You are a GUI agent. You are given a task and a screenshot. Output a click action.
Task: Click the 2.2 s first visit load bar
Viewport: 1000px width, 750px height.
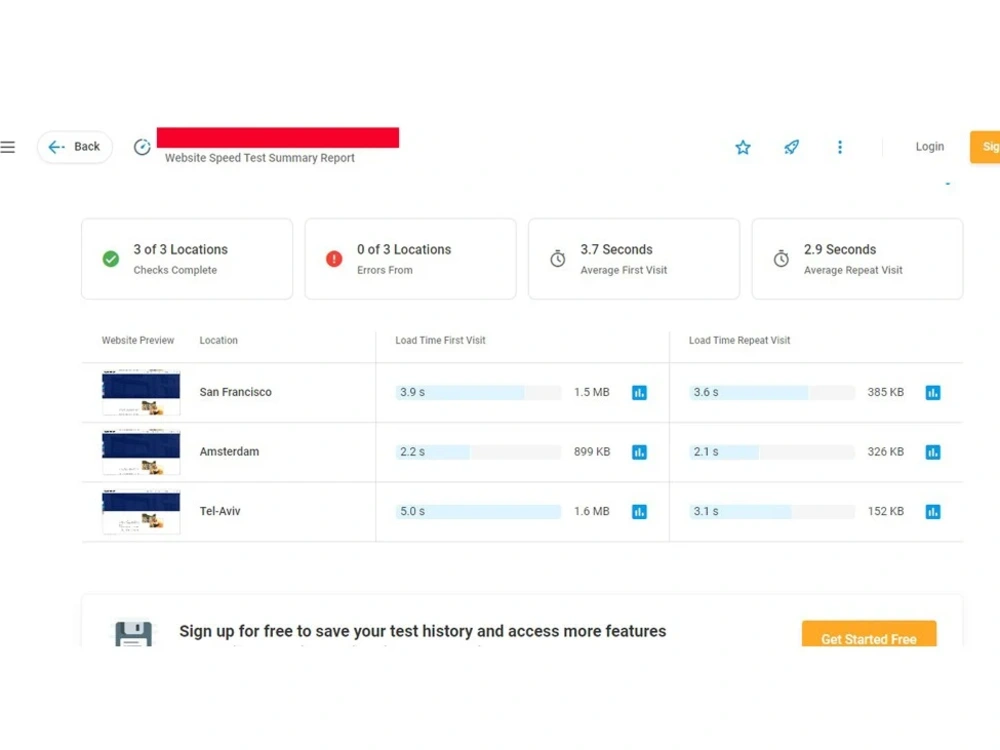(478, 452)
